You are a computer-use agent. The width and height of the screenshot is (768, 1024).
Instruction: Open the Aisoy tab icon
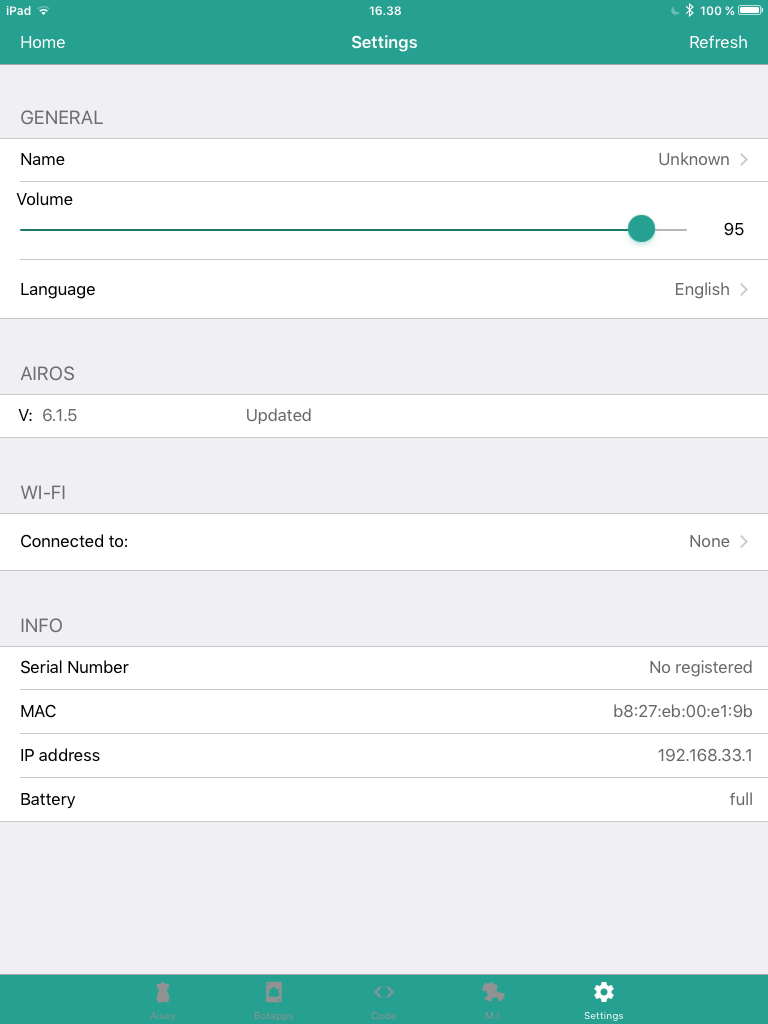(162, 992)
